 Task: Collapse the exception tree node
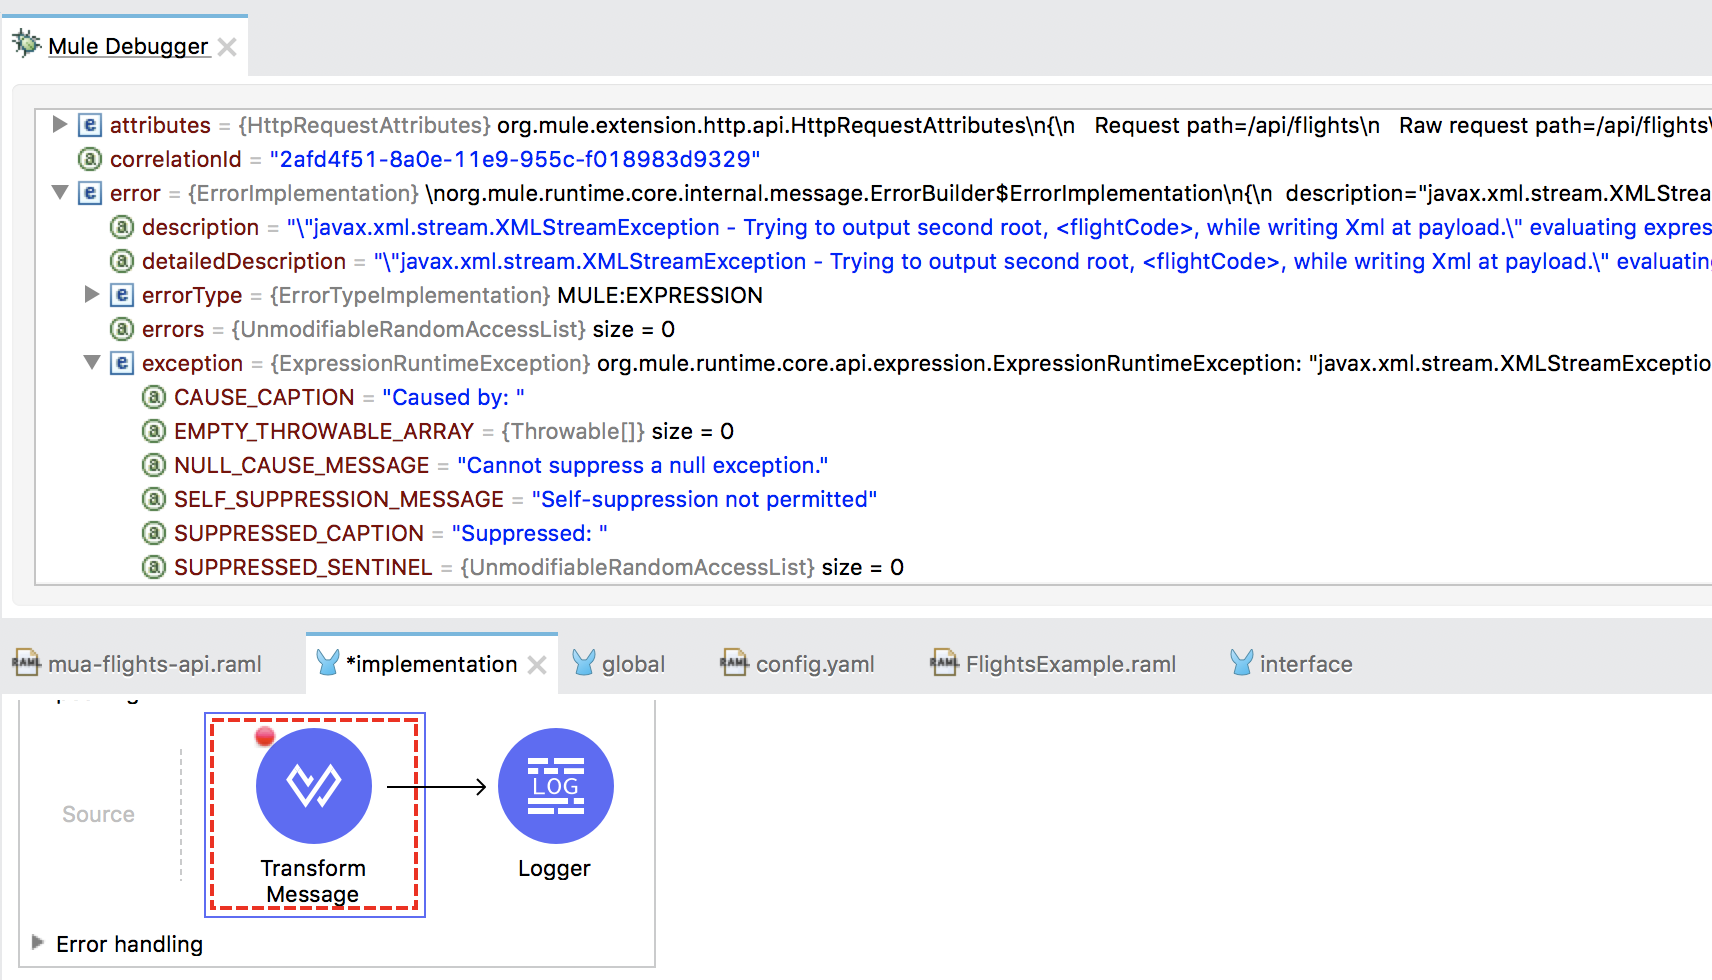[x=92, y=362]
